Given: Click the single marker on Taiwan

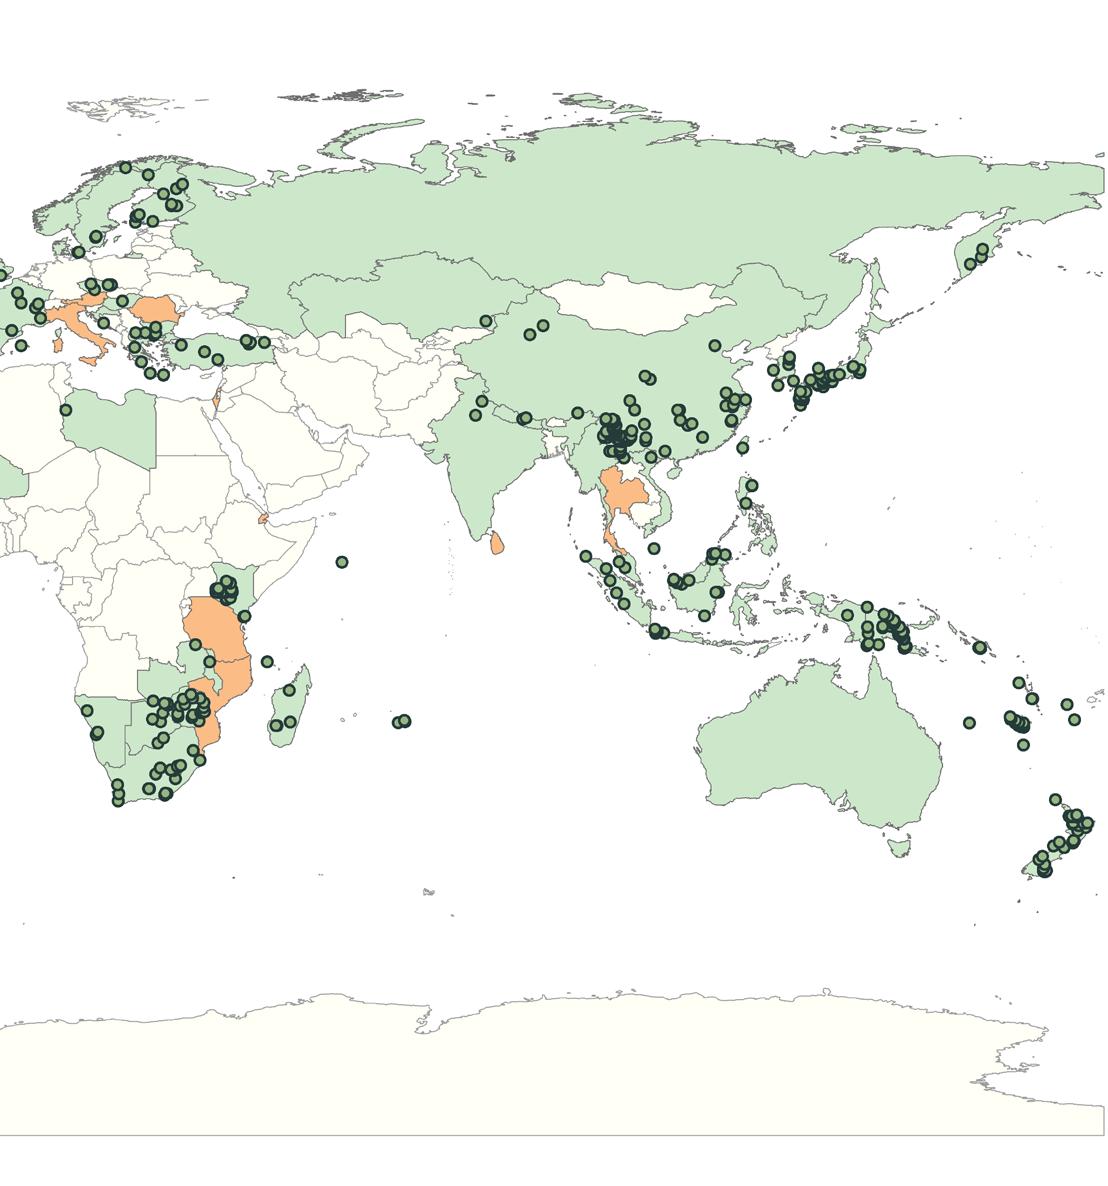Looking at the screenshot, I should pos(743,448).
